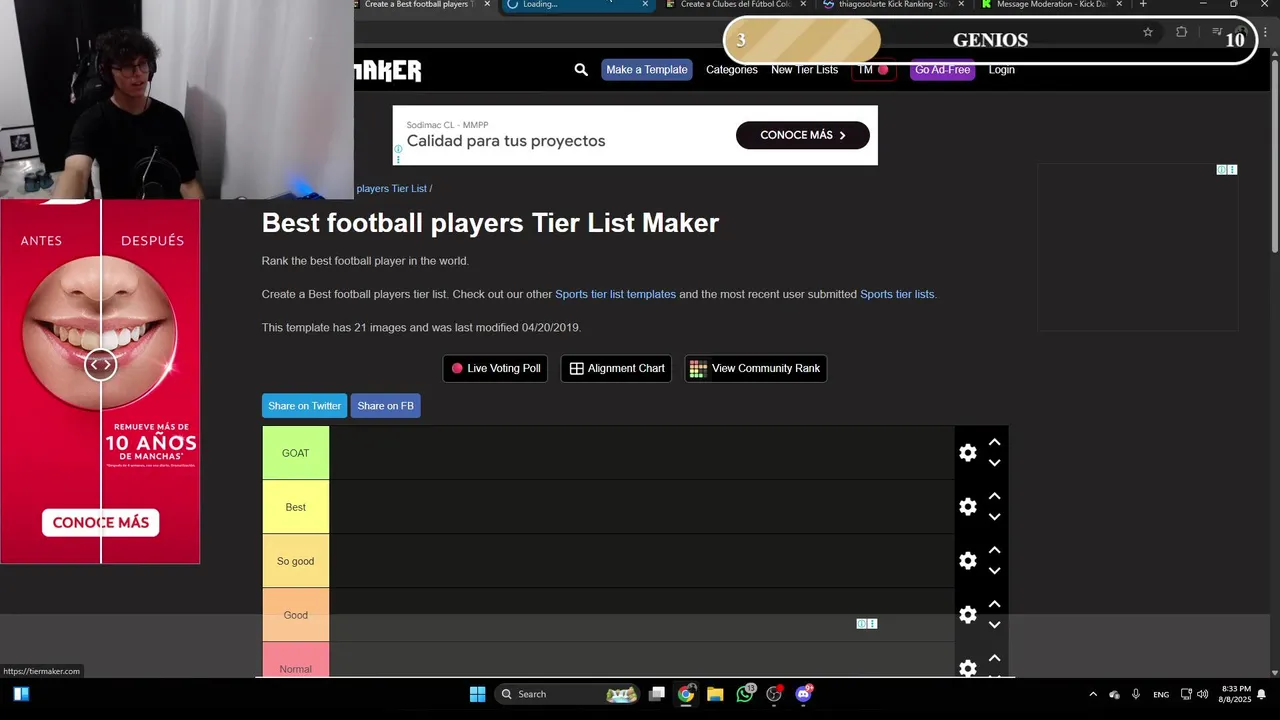
Task: Open Alignment Chart
Action: coord(617,368)
